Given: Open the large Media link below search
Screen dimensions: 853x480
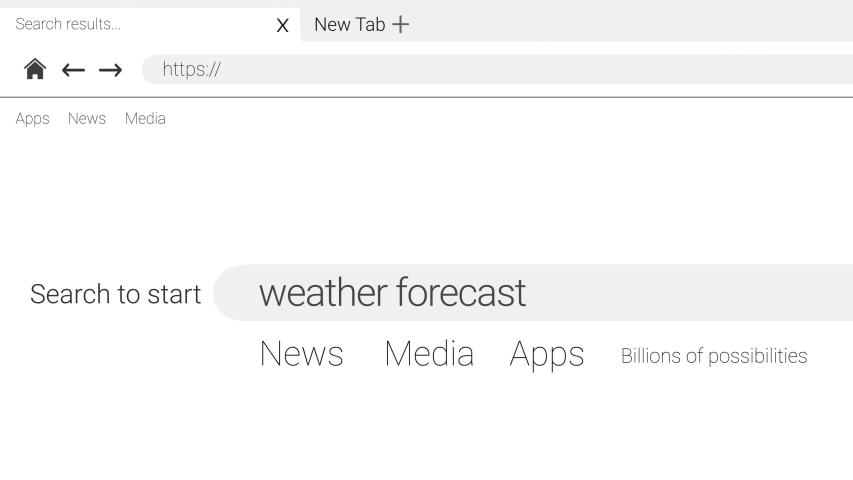Looking at the screenshot, I should (x=429, y=354).
